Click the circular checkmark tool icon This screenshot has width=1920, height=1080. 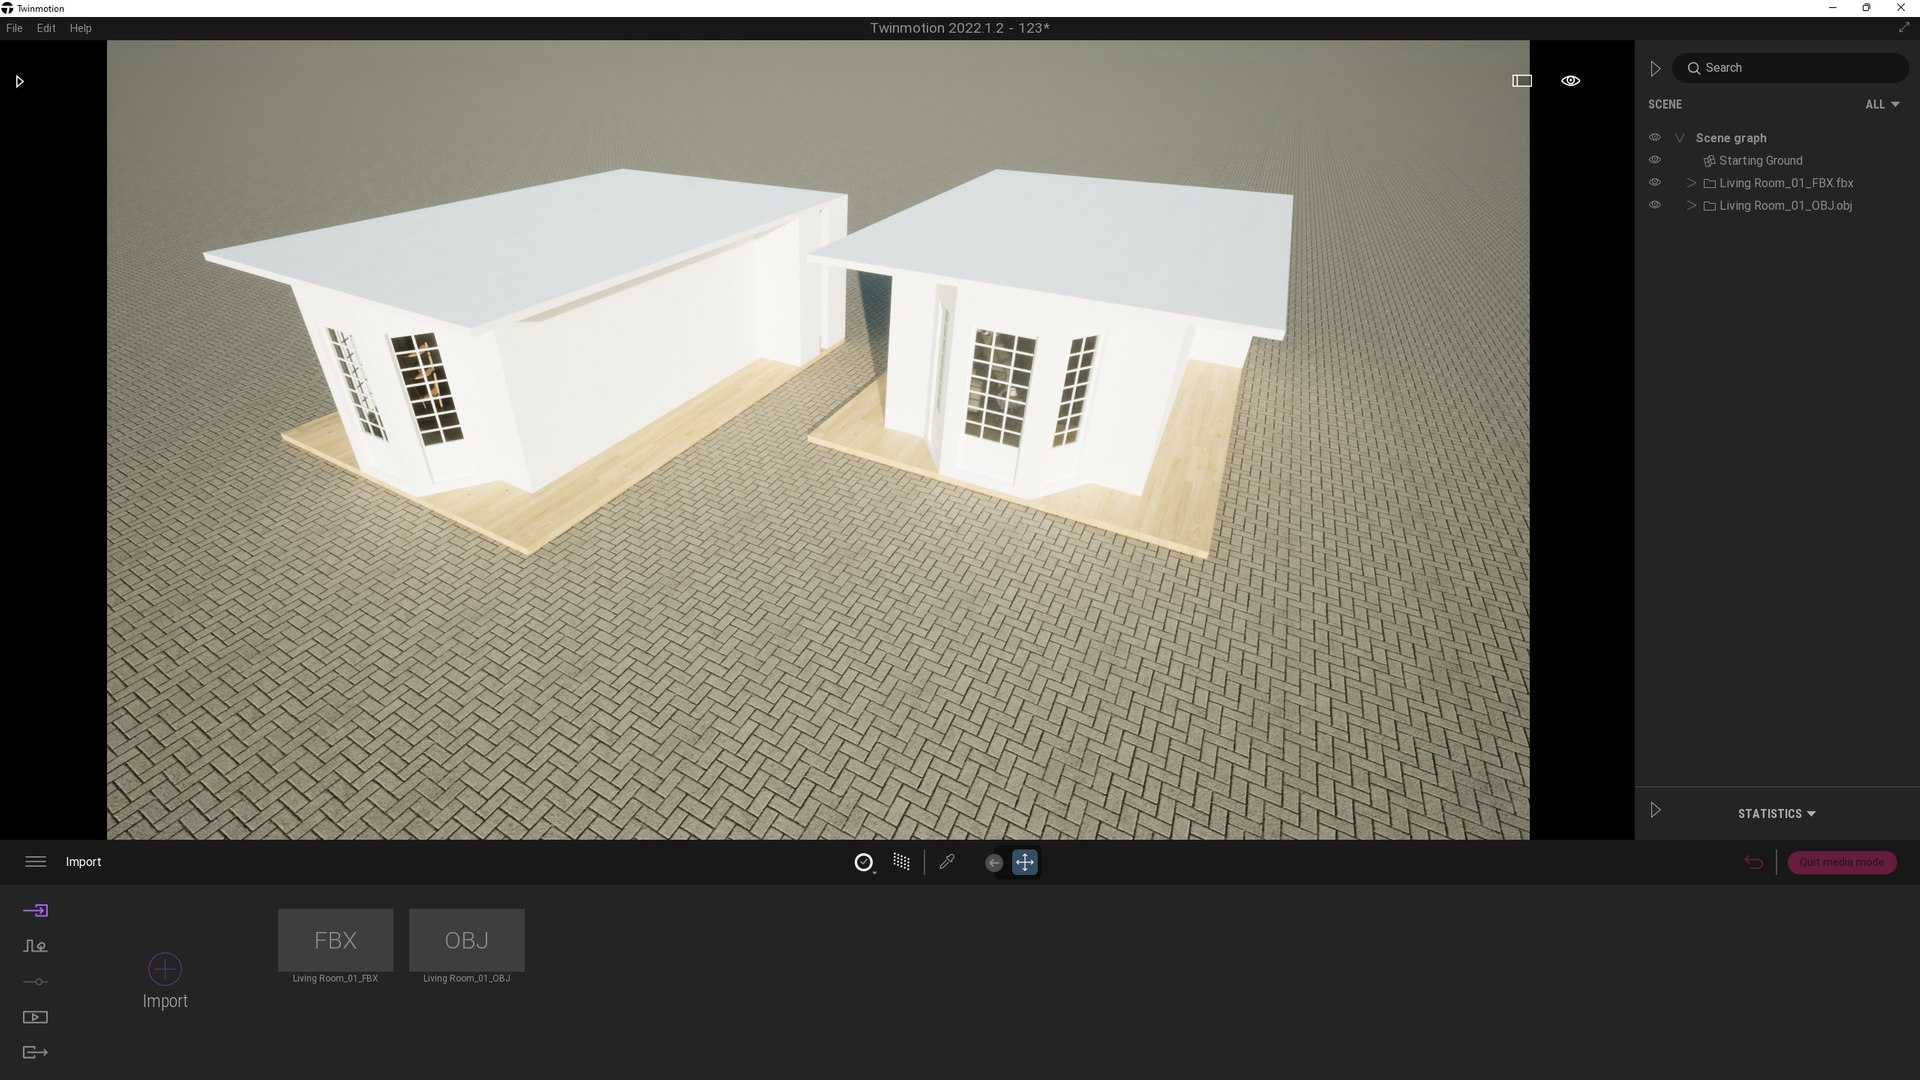coord(864,862)
